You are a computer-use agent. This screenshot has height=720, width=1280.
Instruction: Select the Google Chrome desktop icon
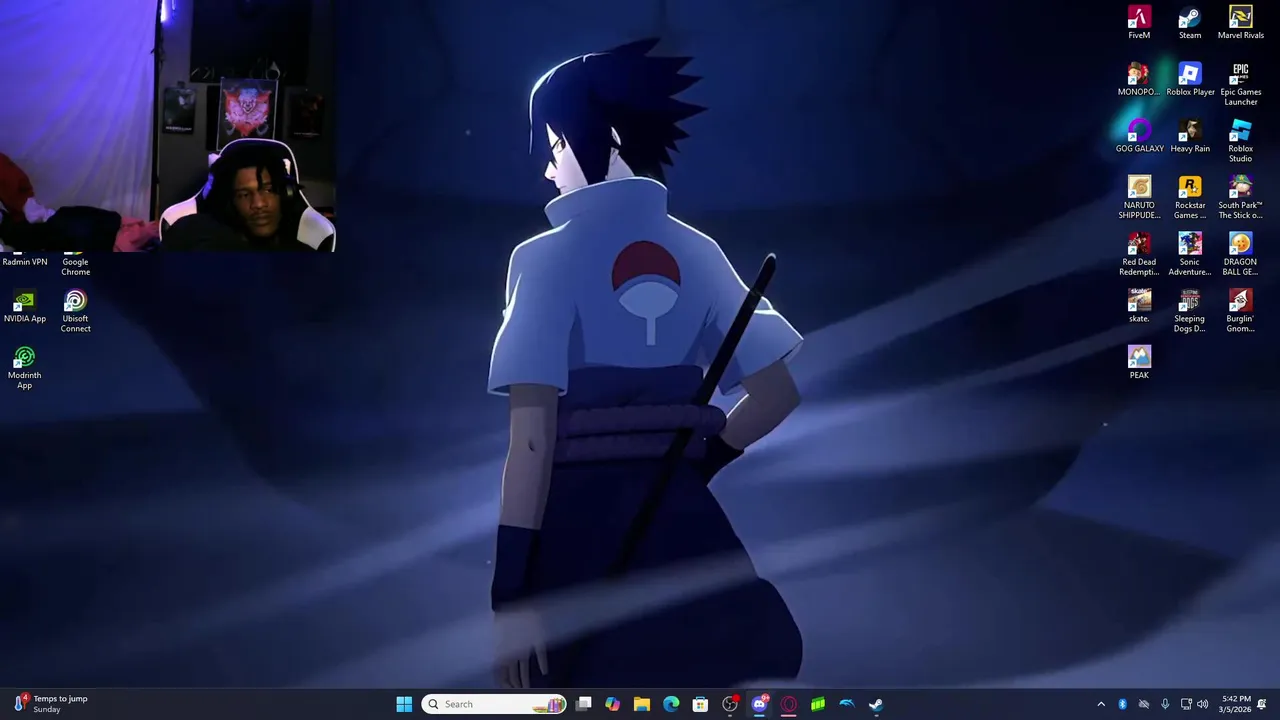click(x=75, y=264)
